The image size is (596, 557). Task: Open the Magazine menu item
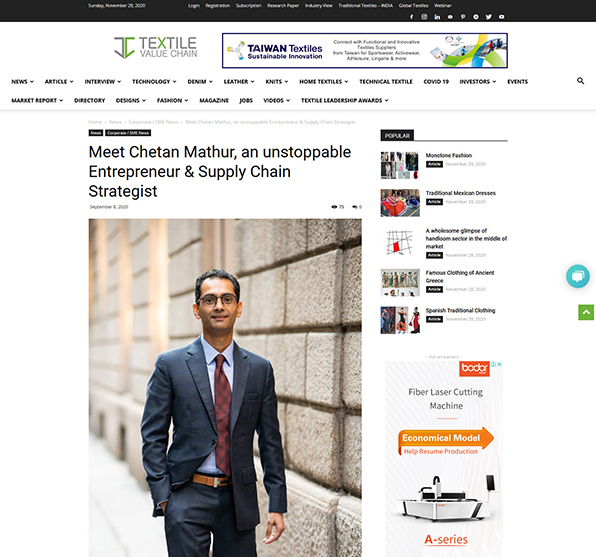(x=214, y=100)
